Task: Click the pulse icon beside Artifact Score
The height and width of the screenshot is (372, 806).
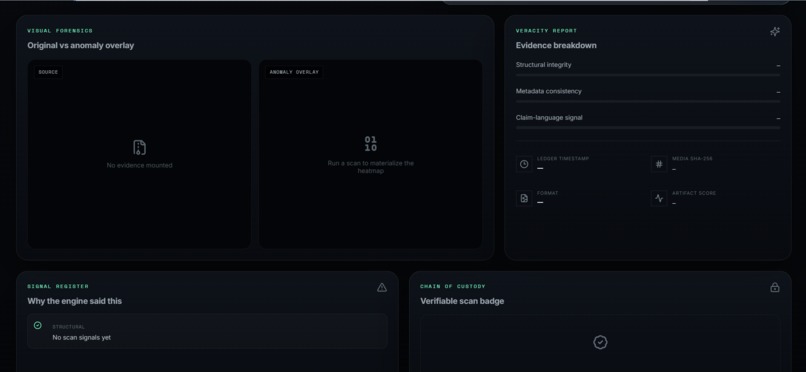Action: [659, 198]
